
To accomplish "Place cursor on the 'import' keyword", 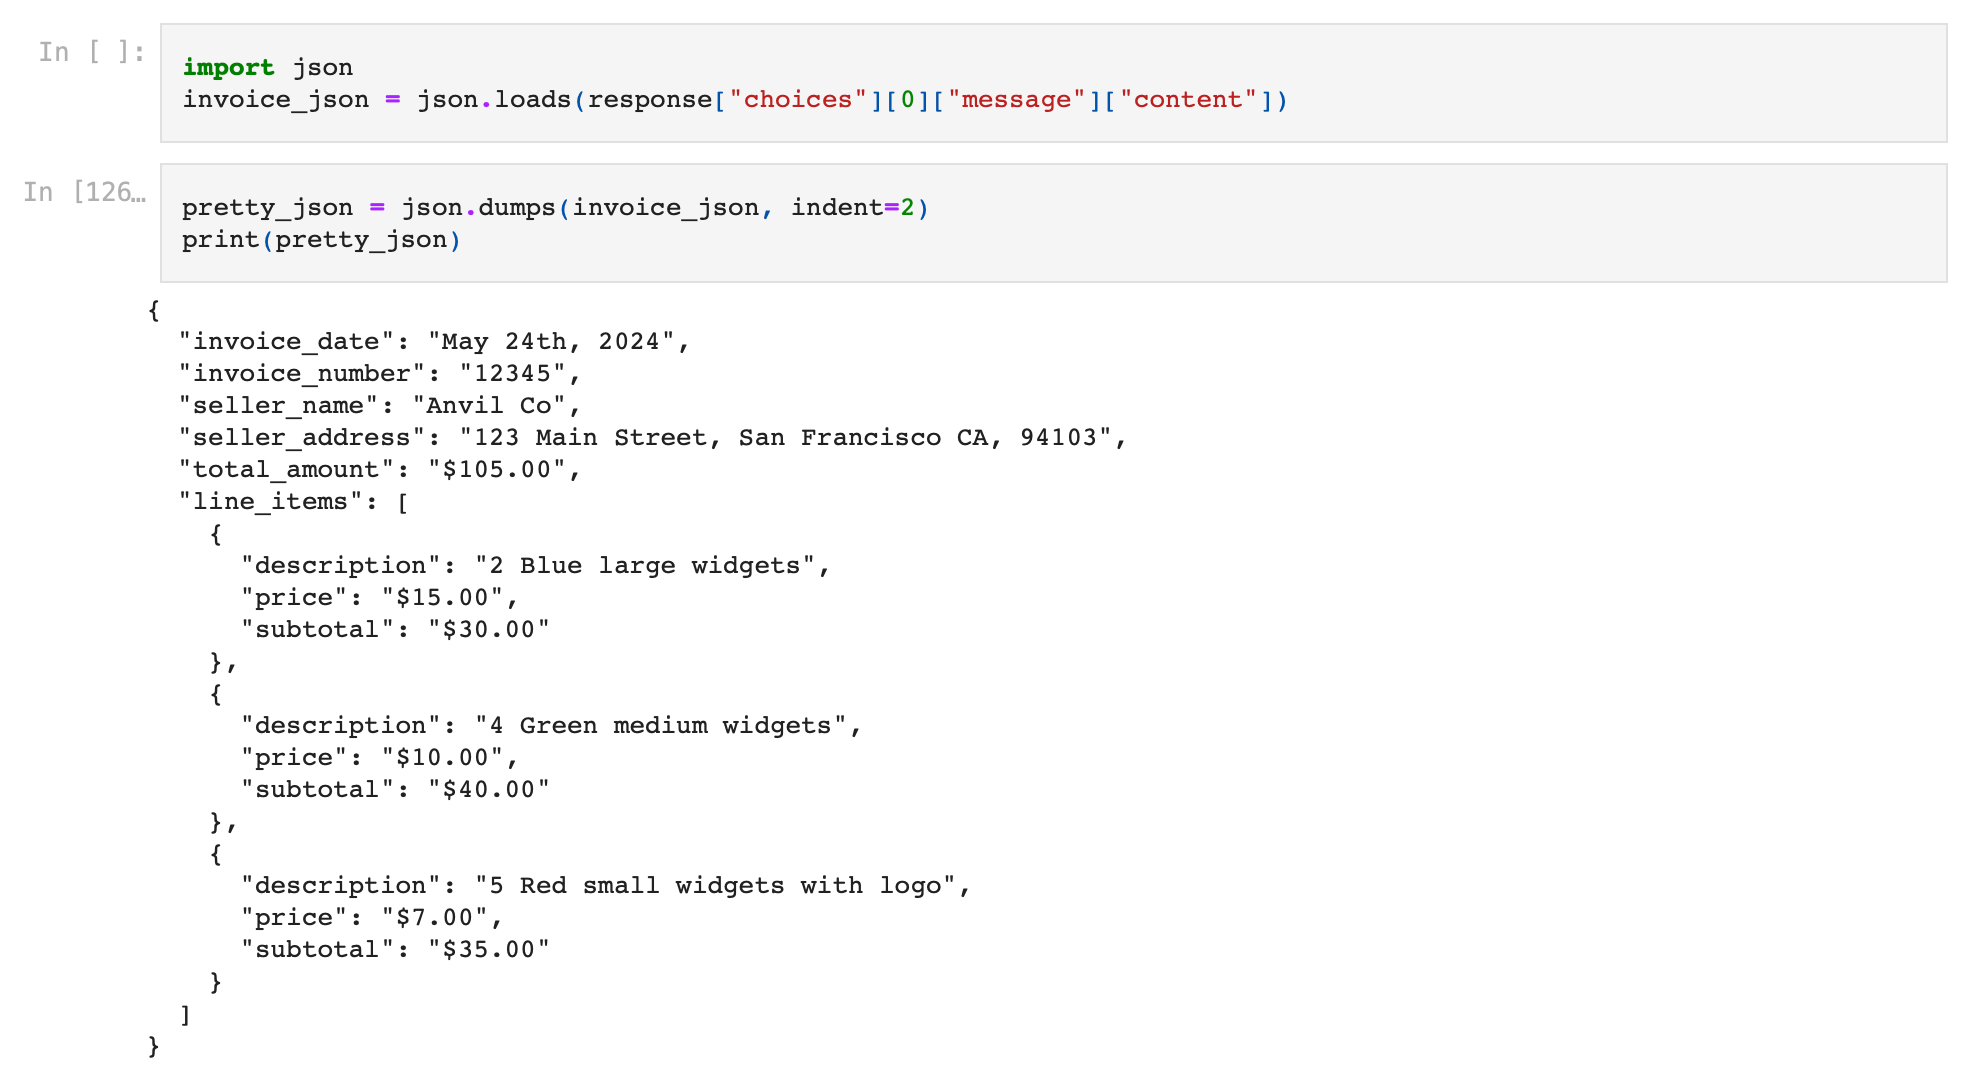I will pos(228,67).
